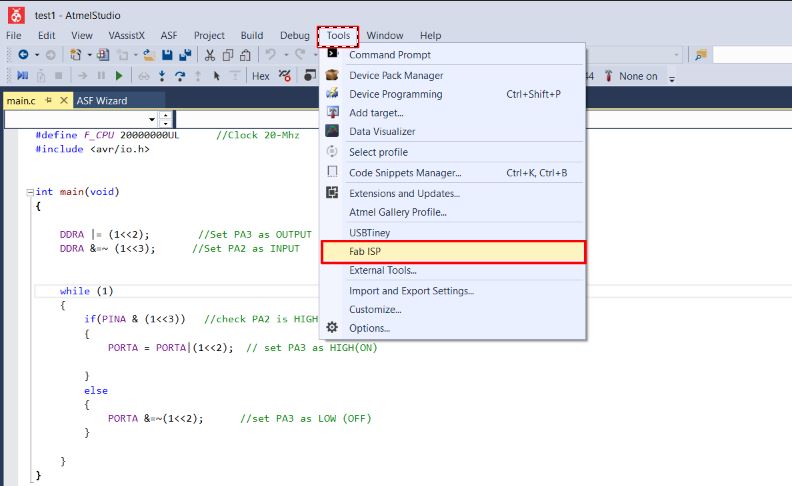
Task: Launch Device Programming from the menu
Action: pyautogui.click(x=453, y=94)
